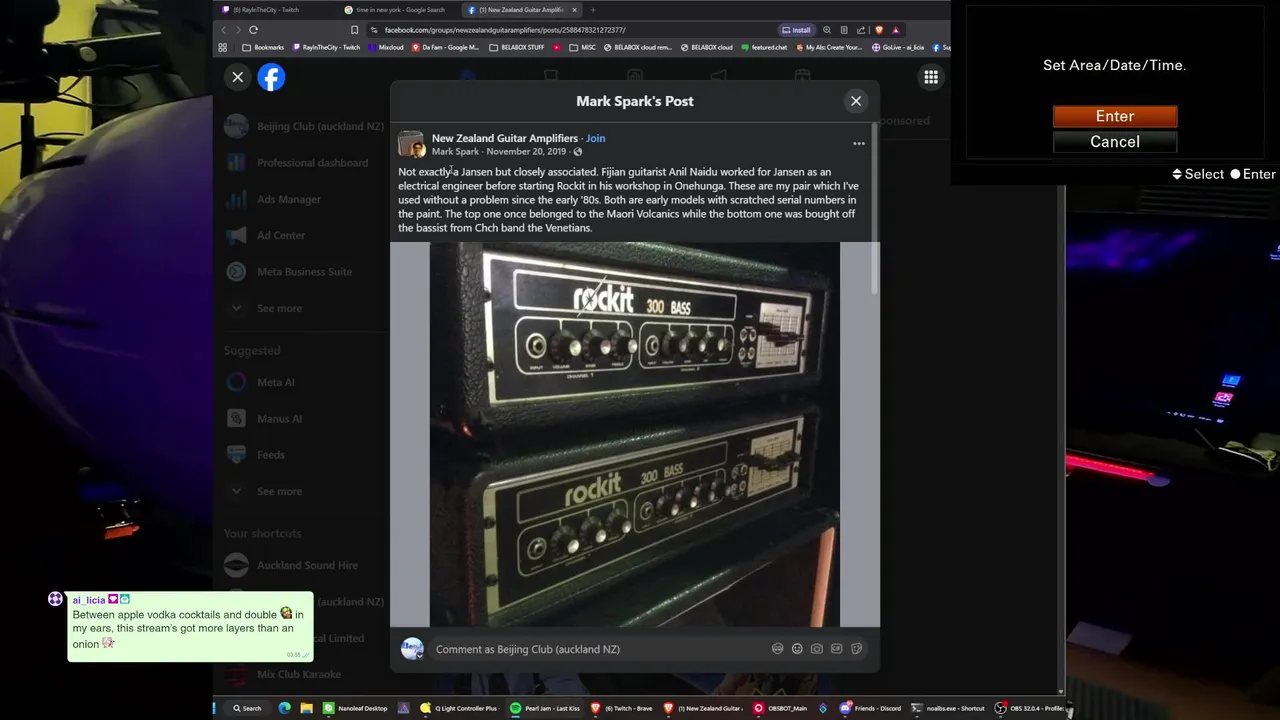Image resolution: width=1280 pixels, height=720 pixels.
Task: Expand See more under Feeds
Action: pyautogui.click(x=279, y=491)
